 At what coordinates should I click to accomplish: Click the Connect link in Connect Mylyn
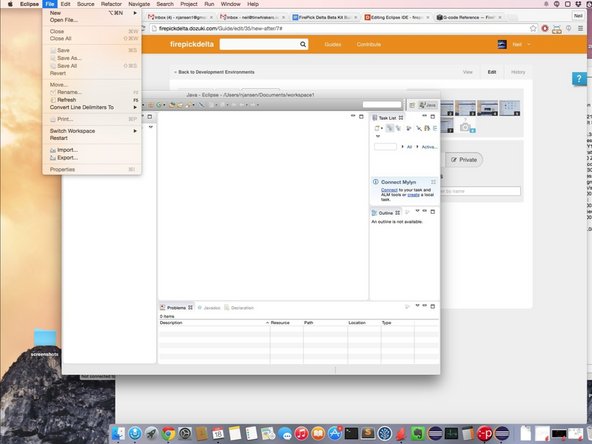(x=389, y=190)
